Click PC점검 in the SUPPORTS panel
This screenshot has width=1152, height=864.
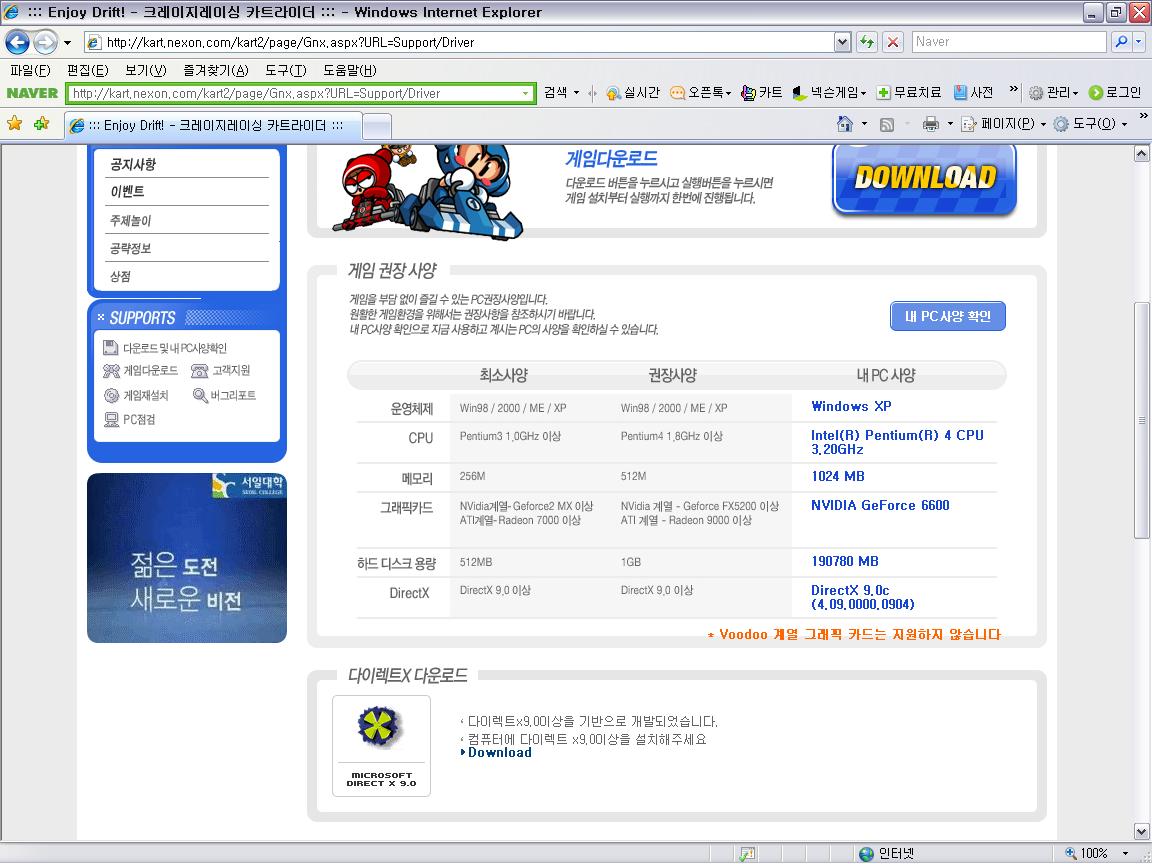coord(129,420)
